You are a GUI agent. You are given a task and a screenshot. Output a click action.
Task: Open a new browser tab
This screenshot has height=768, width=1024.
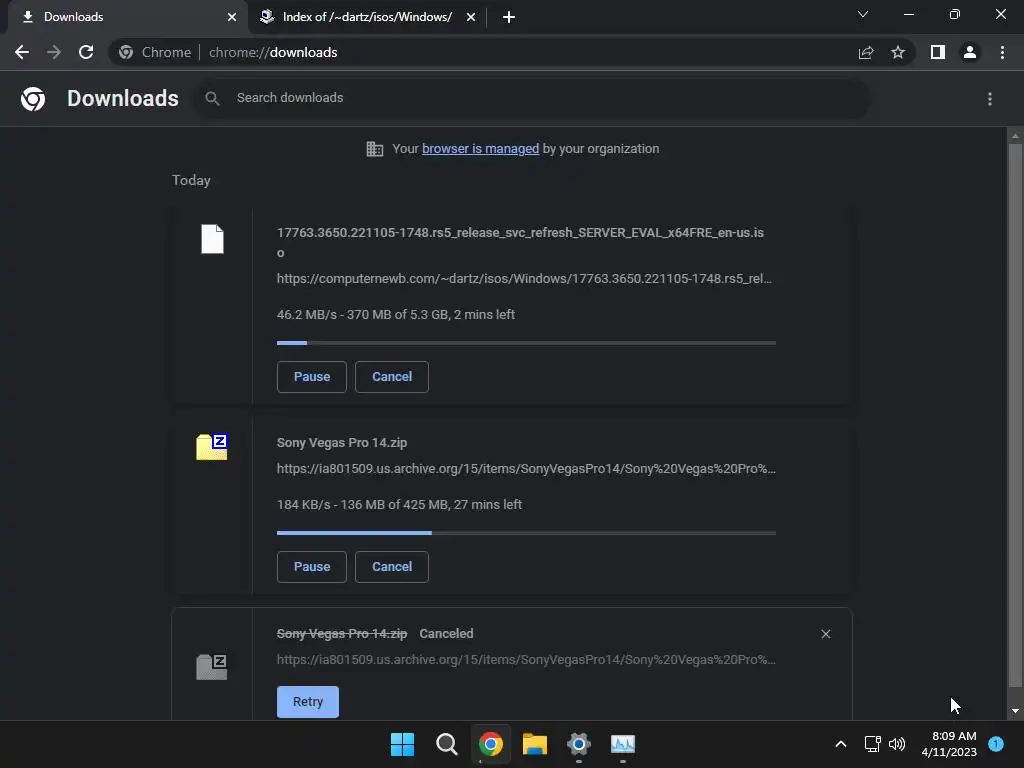[509, 17]
